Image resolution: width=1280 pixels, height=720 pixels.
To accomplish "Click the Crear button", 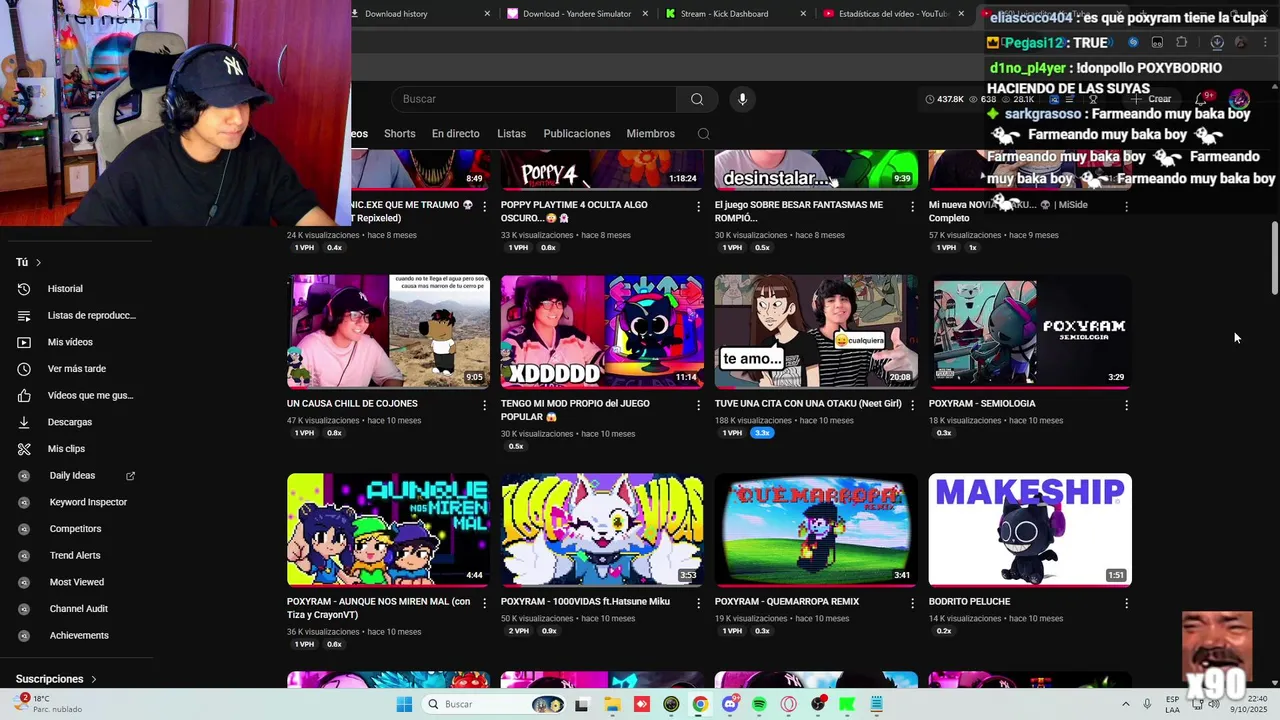I will click(1151, 99).
